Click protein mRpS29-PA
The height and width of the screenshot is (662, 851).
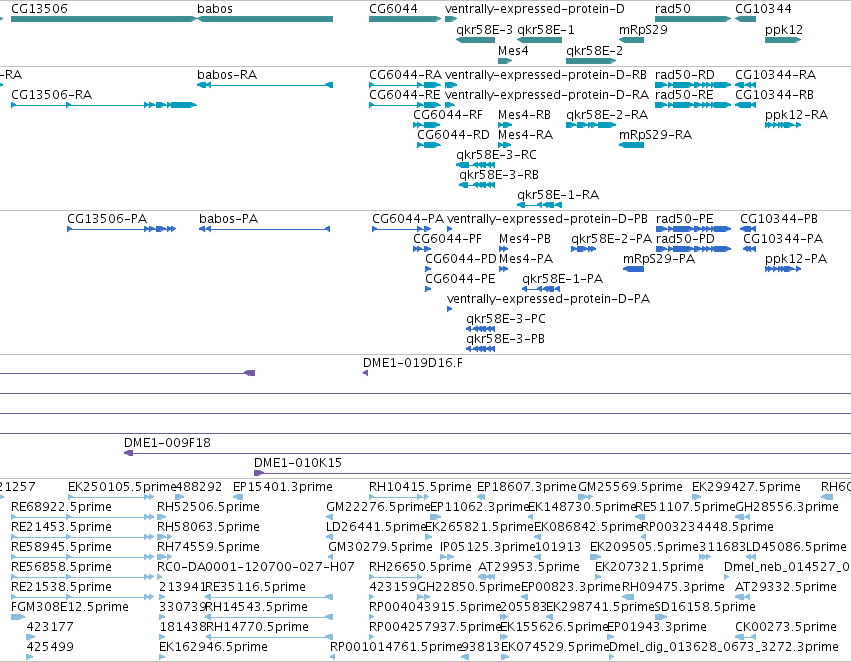point(633,269)
